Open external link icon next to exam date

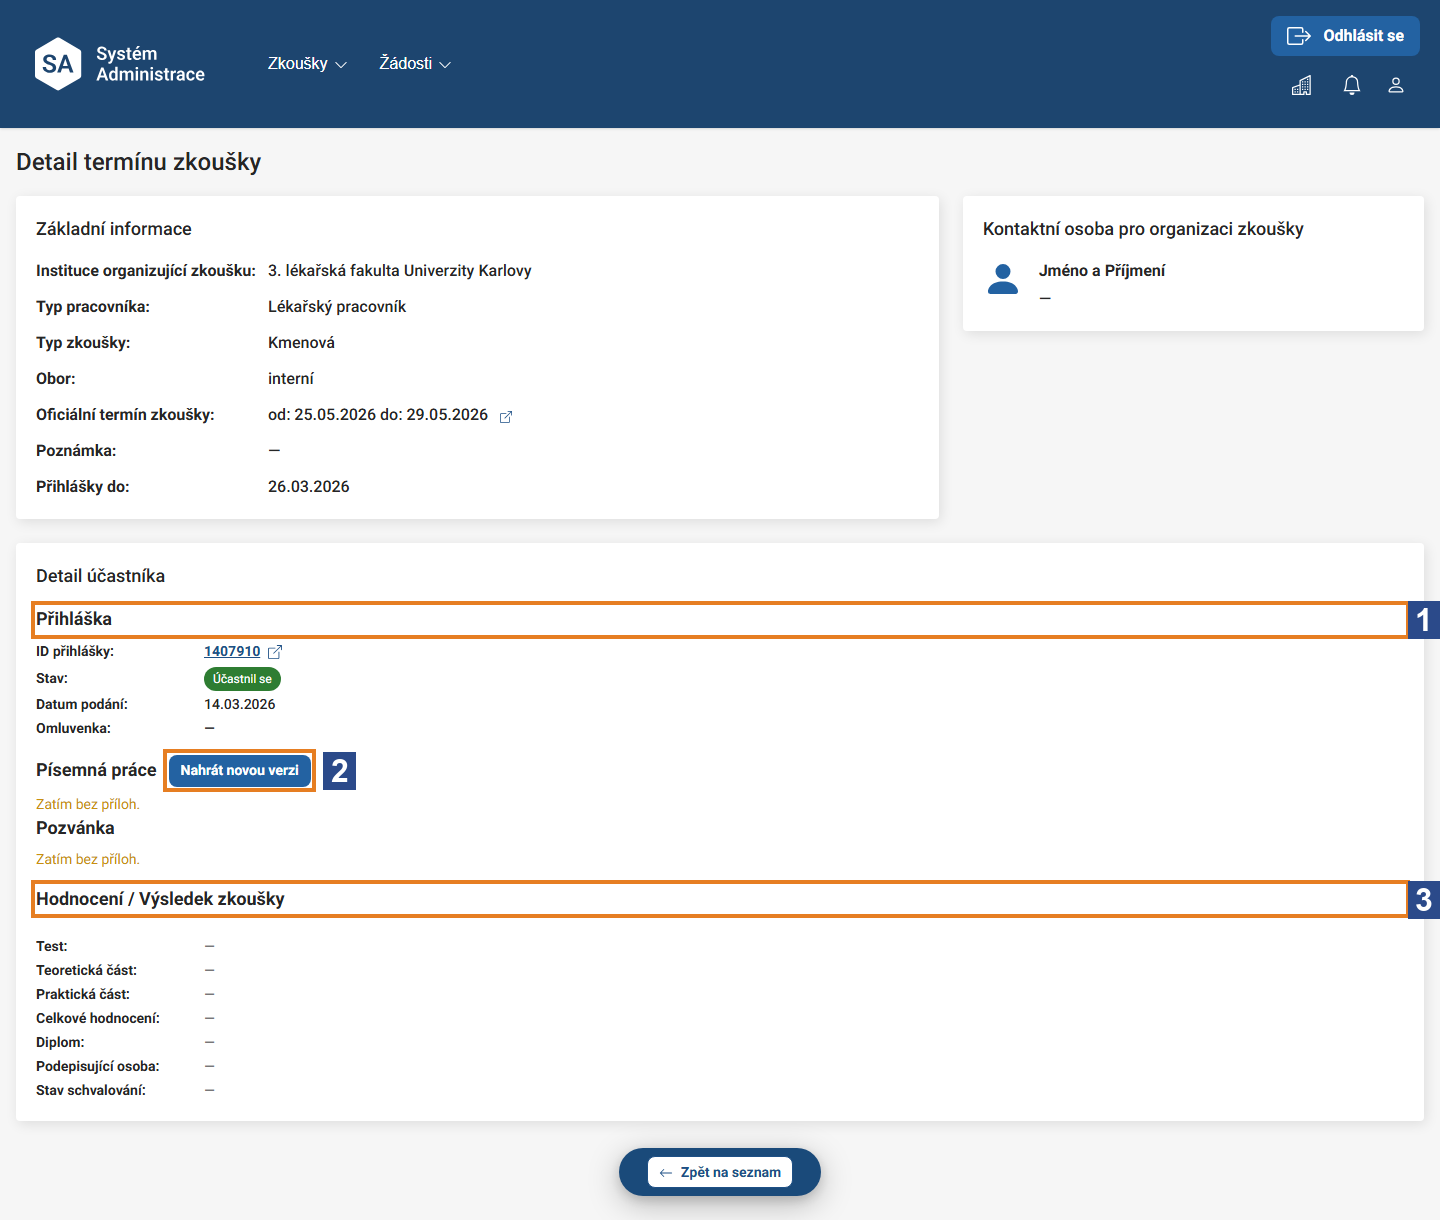[x=506, y=417]
